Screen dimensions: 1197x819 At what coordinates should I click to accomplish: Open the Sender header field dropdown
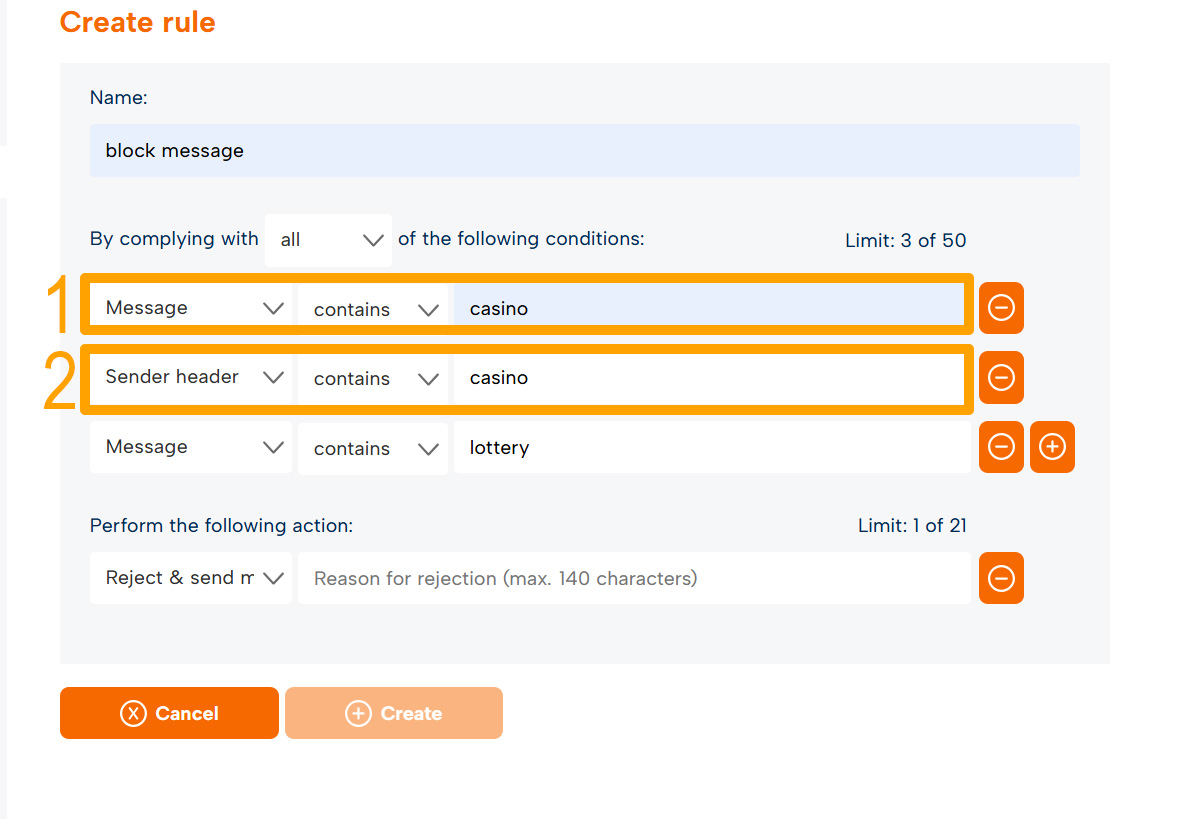(x=191, y=377)
